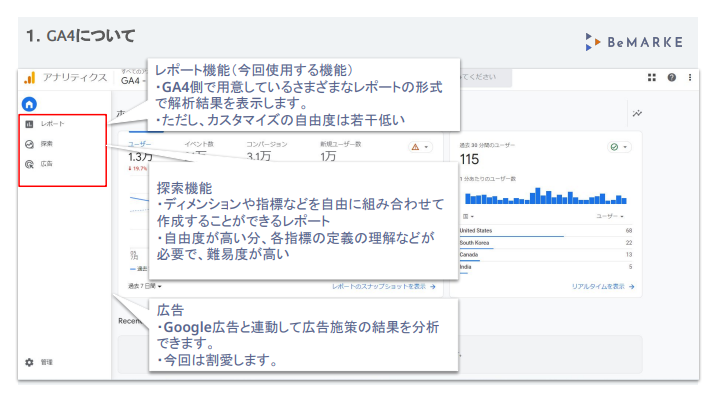This screenshot has height=402, width=716.
Task: Expand the dropdown next to the green checkmark
Action: (625, 147)
